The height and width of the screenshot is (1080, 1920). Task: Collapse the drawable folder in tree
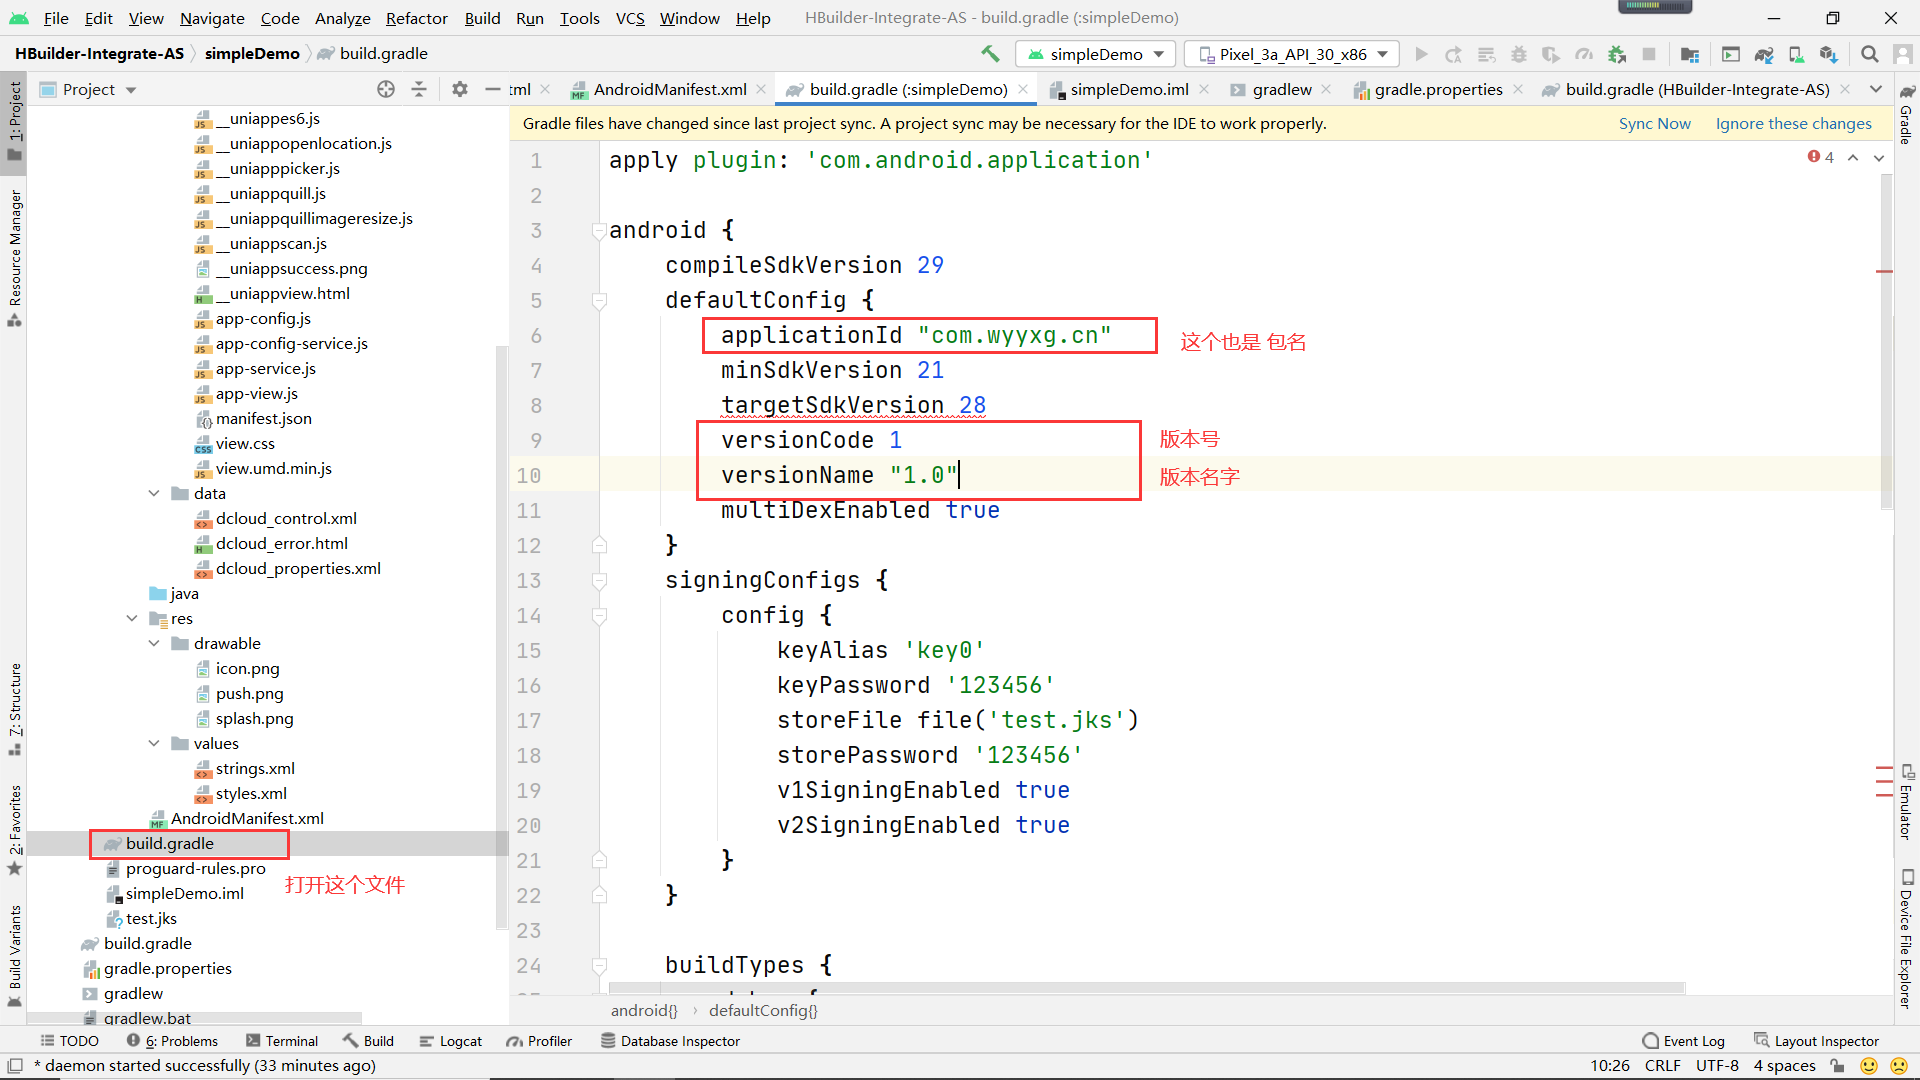tap(154, 643)
